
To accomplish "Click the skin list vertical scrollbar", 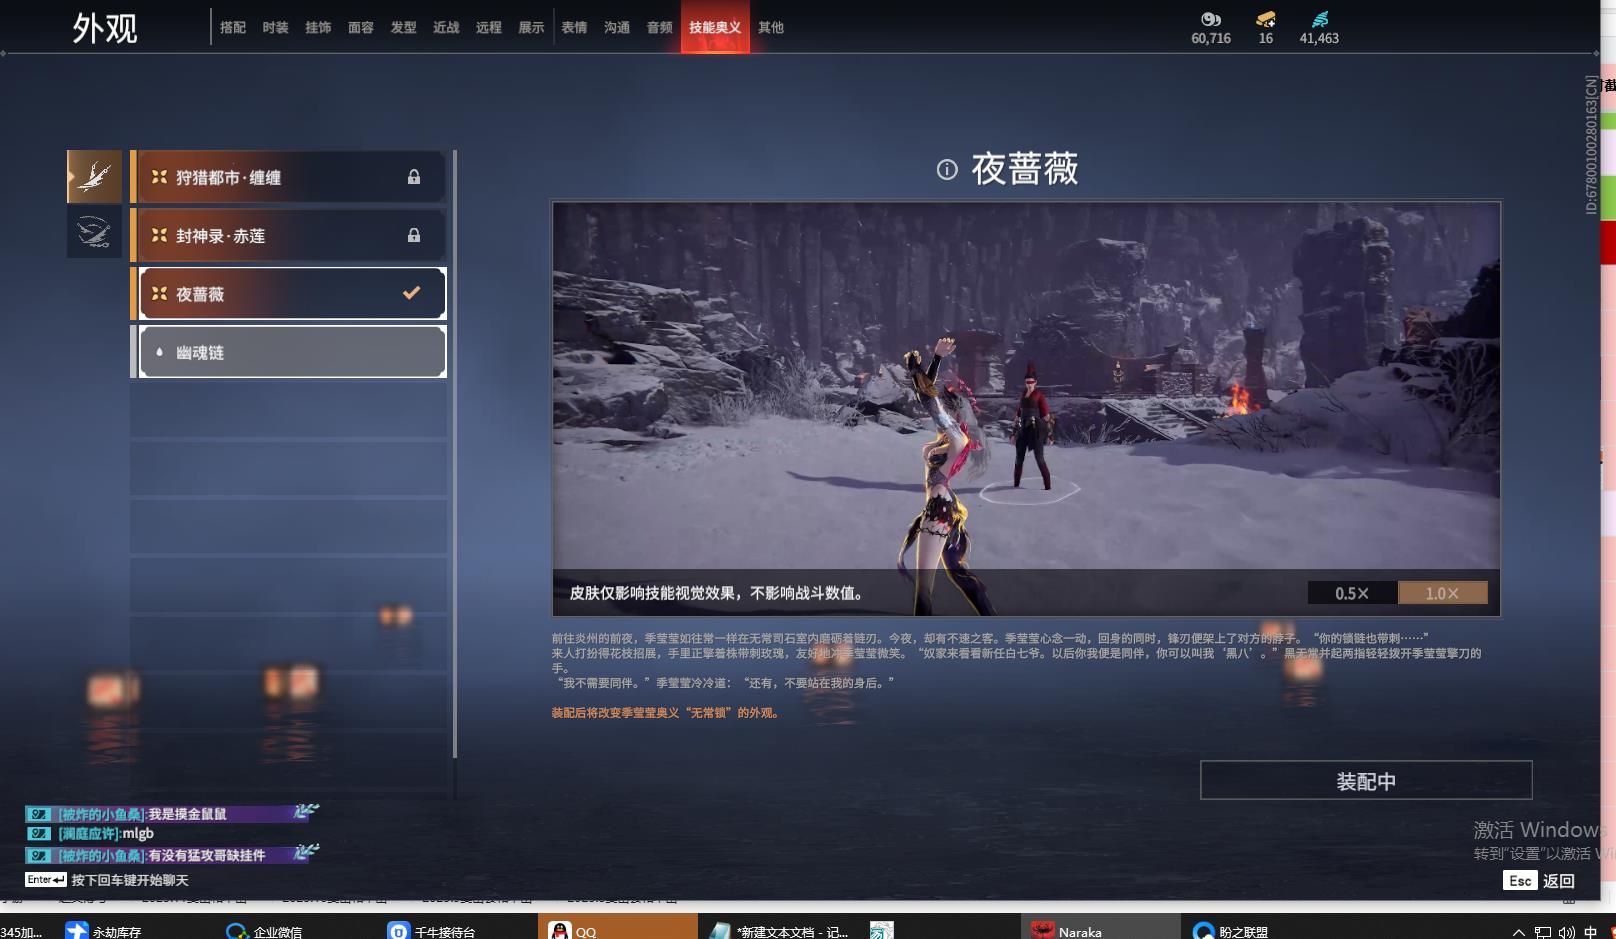I will (x=455, y=450).
